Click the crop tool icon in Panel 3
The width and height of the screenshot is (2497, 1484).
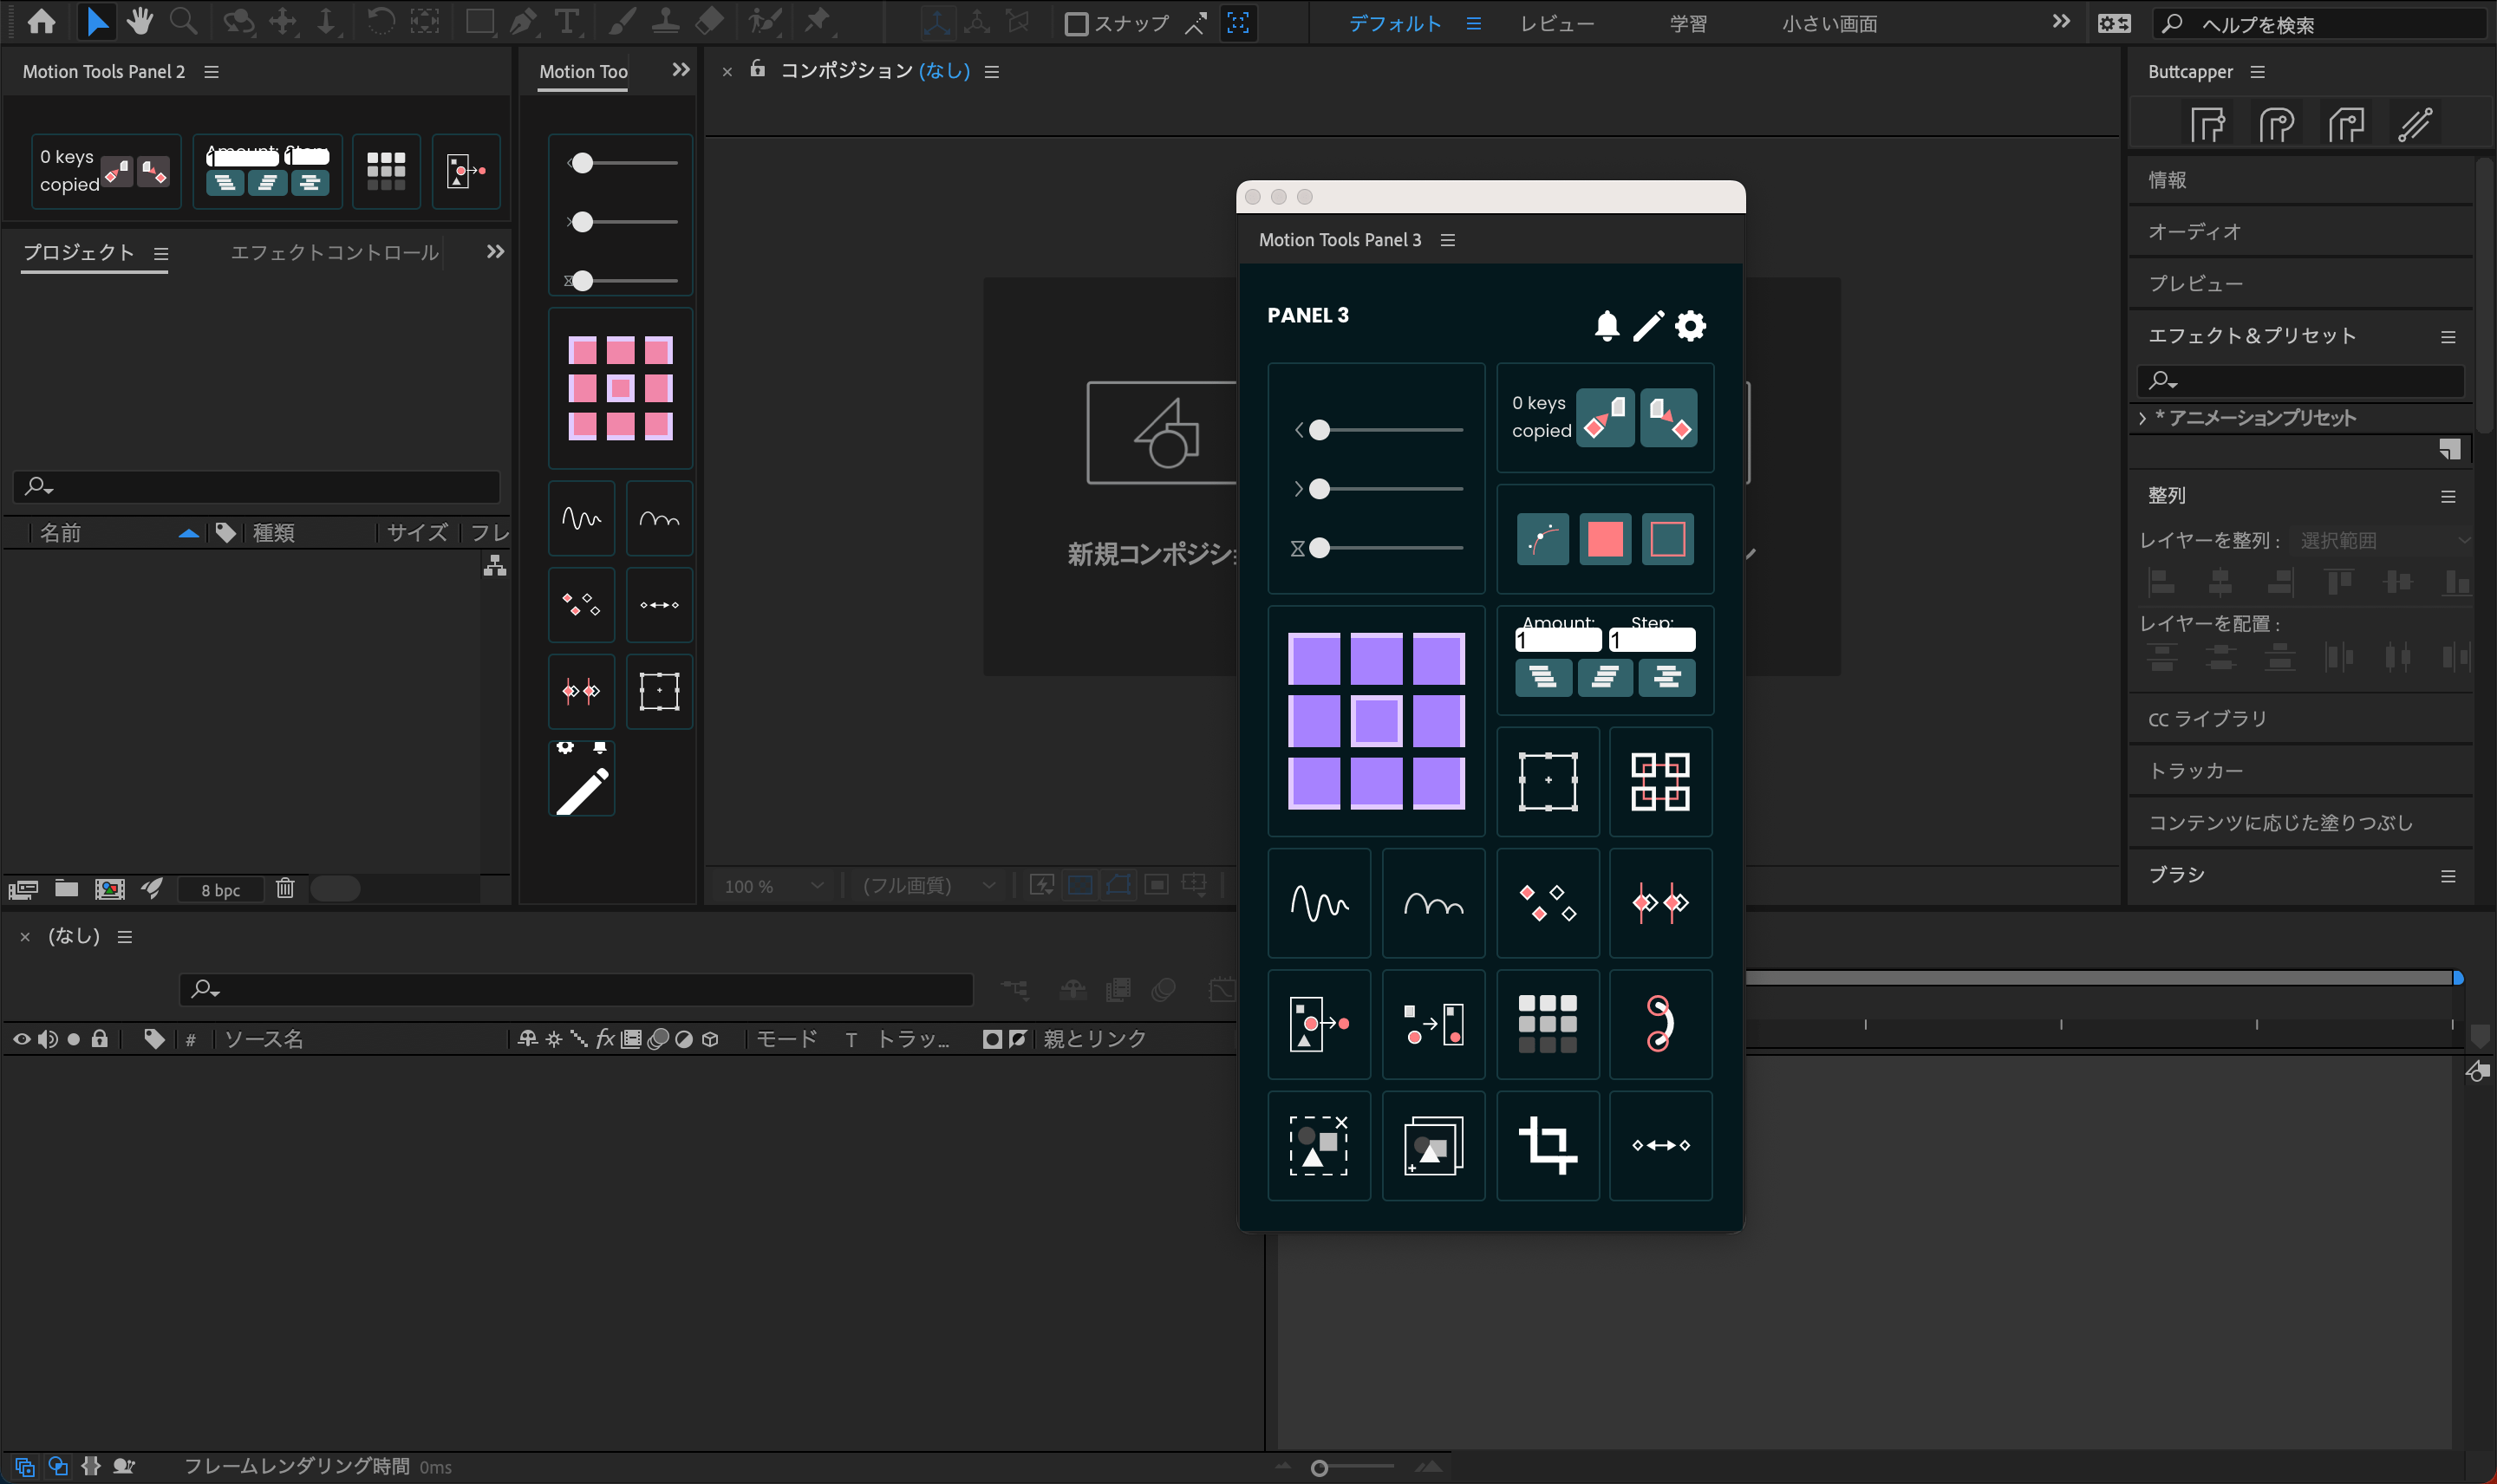[x=1547, y=1146]
